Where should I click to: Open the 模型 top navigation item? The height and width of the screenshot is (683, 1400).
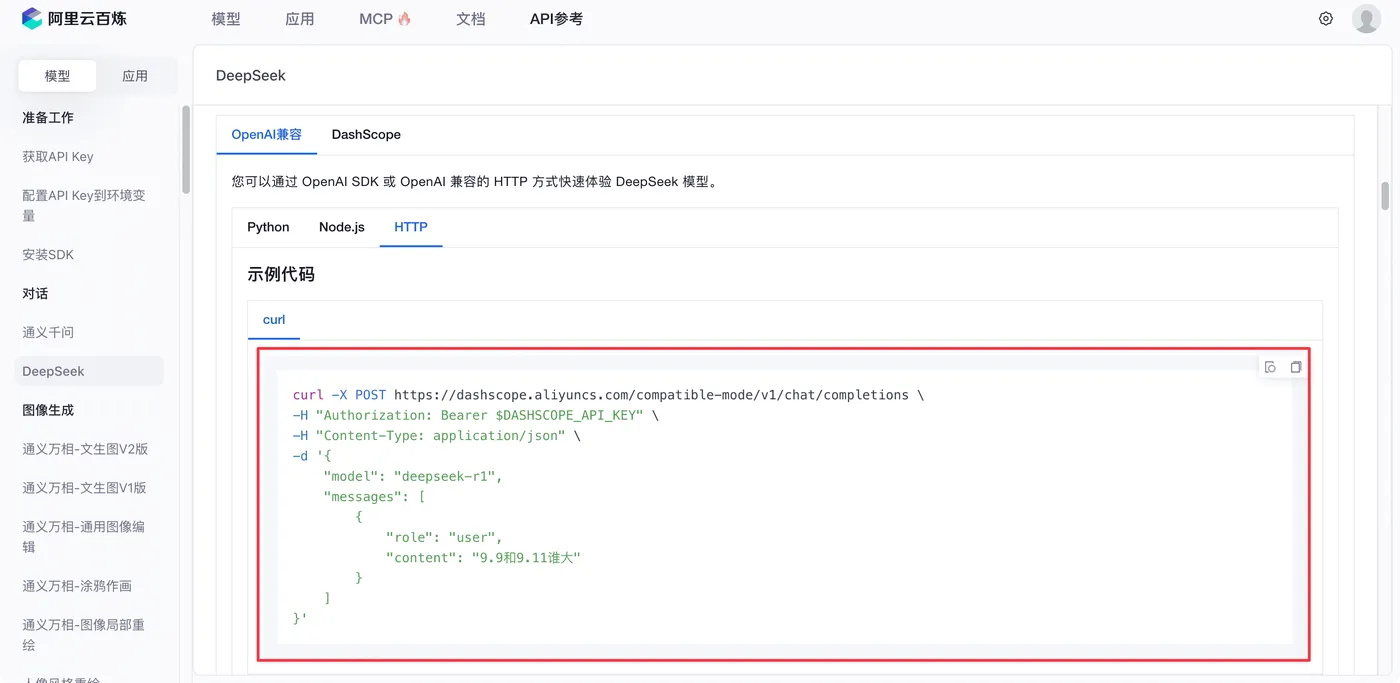(x=226, y=19)
